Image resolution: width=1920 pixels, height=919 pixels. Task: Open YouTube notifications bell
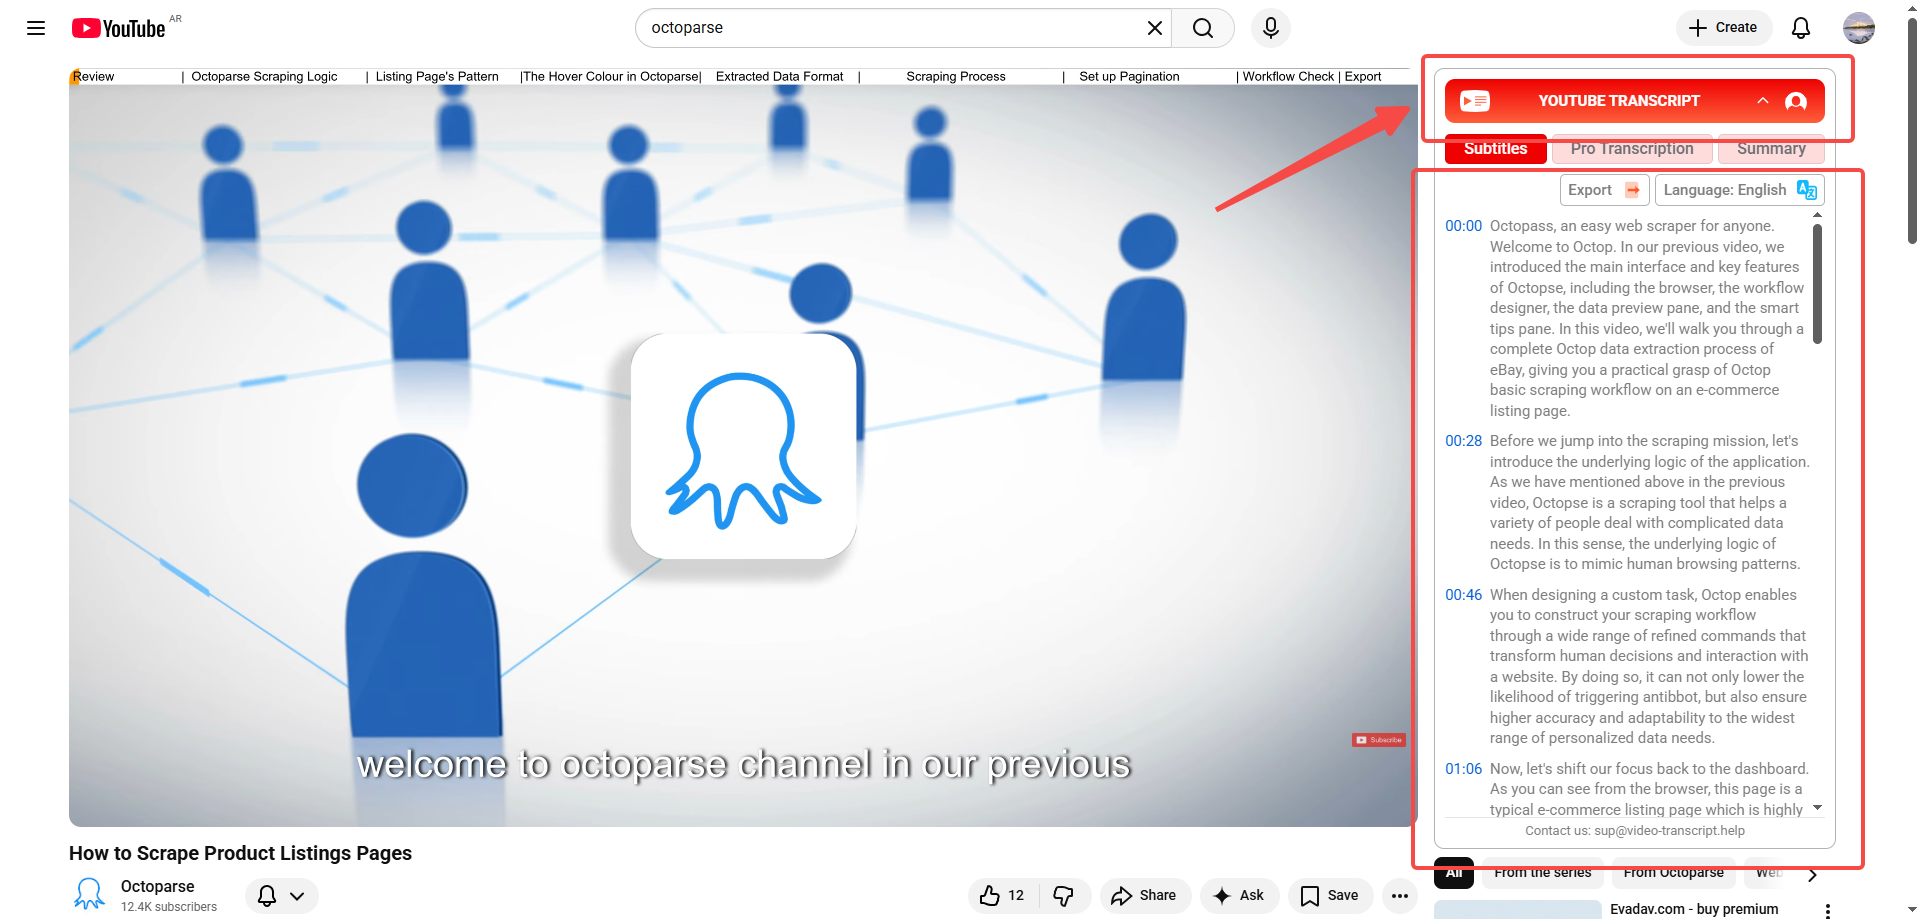pyautogui.click(x=1800, y=28)
